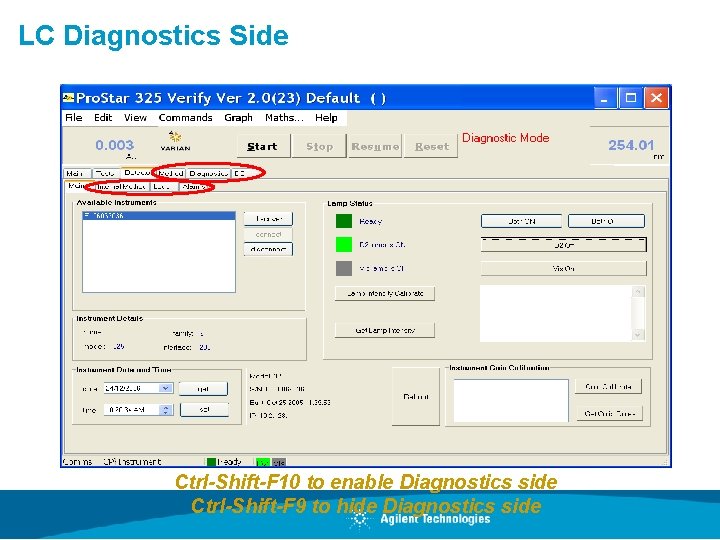720x540 pixels.
Task: Open the Edit menu
Action: tap(103, 118)
